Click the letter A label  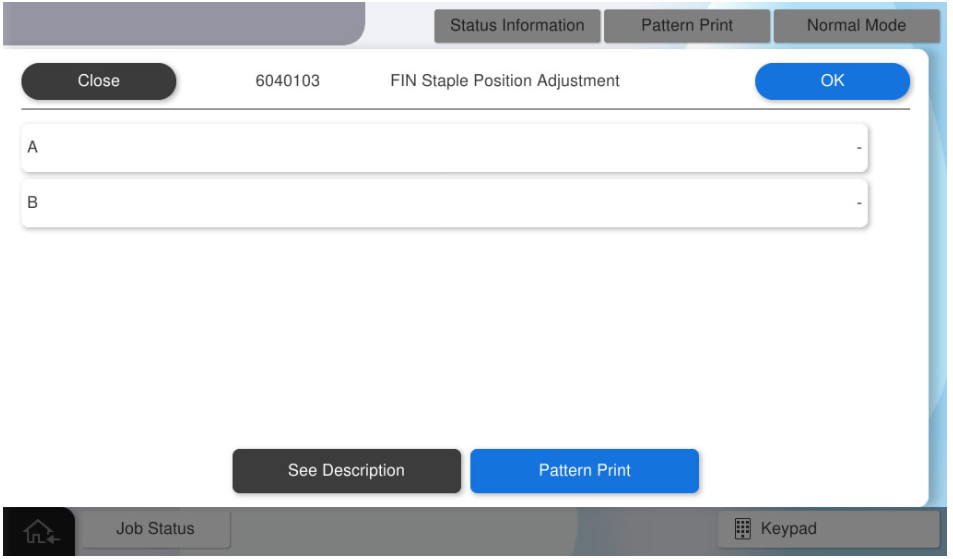(33, 148)
